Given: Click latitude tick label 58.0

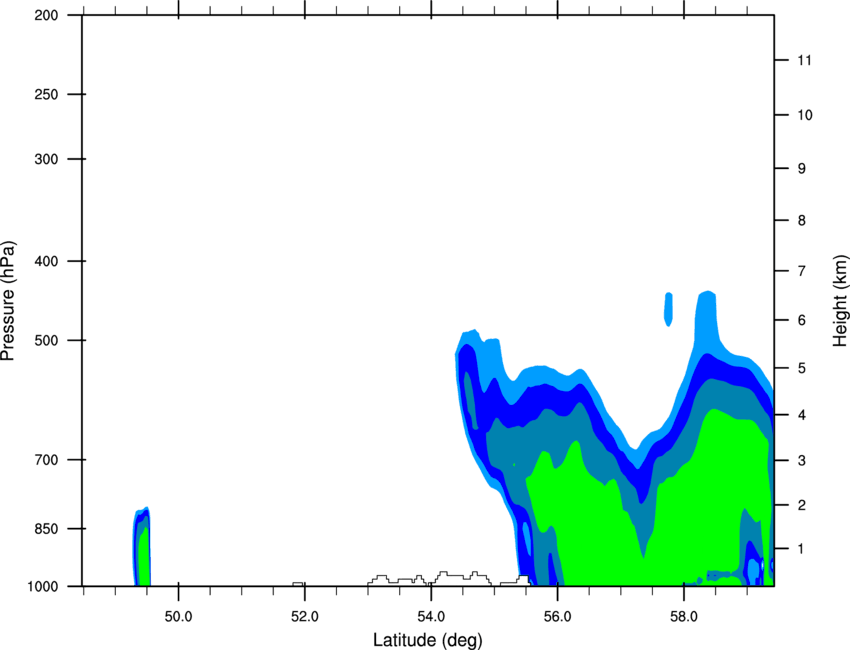Looking at the screenshot, I should click(684, 616).
